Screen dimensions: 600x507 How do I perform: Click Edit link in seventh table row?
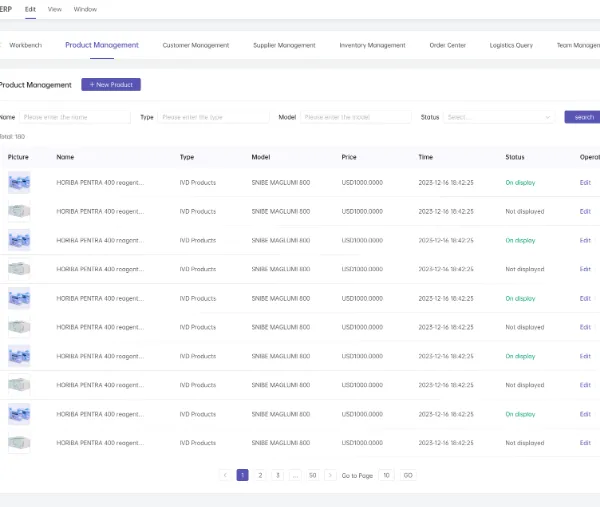point(585,356)
